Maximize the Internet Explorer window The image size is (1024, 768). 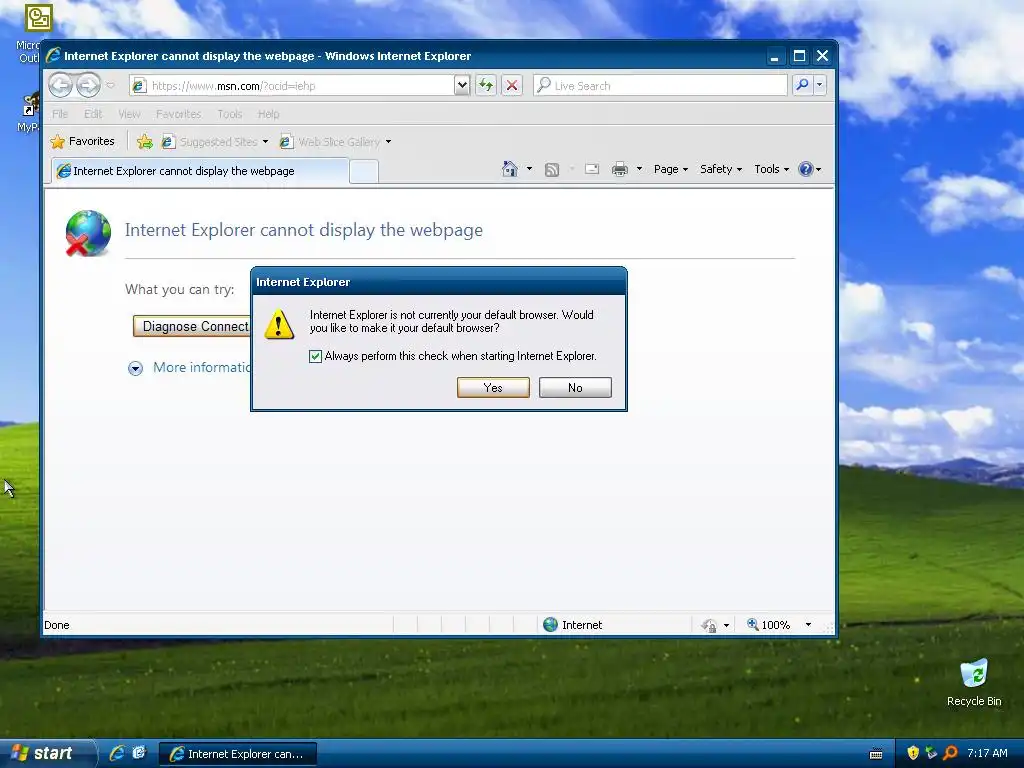pos(799,56)
